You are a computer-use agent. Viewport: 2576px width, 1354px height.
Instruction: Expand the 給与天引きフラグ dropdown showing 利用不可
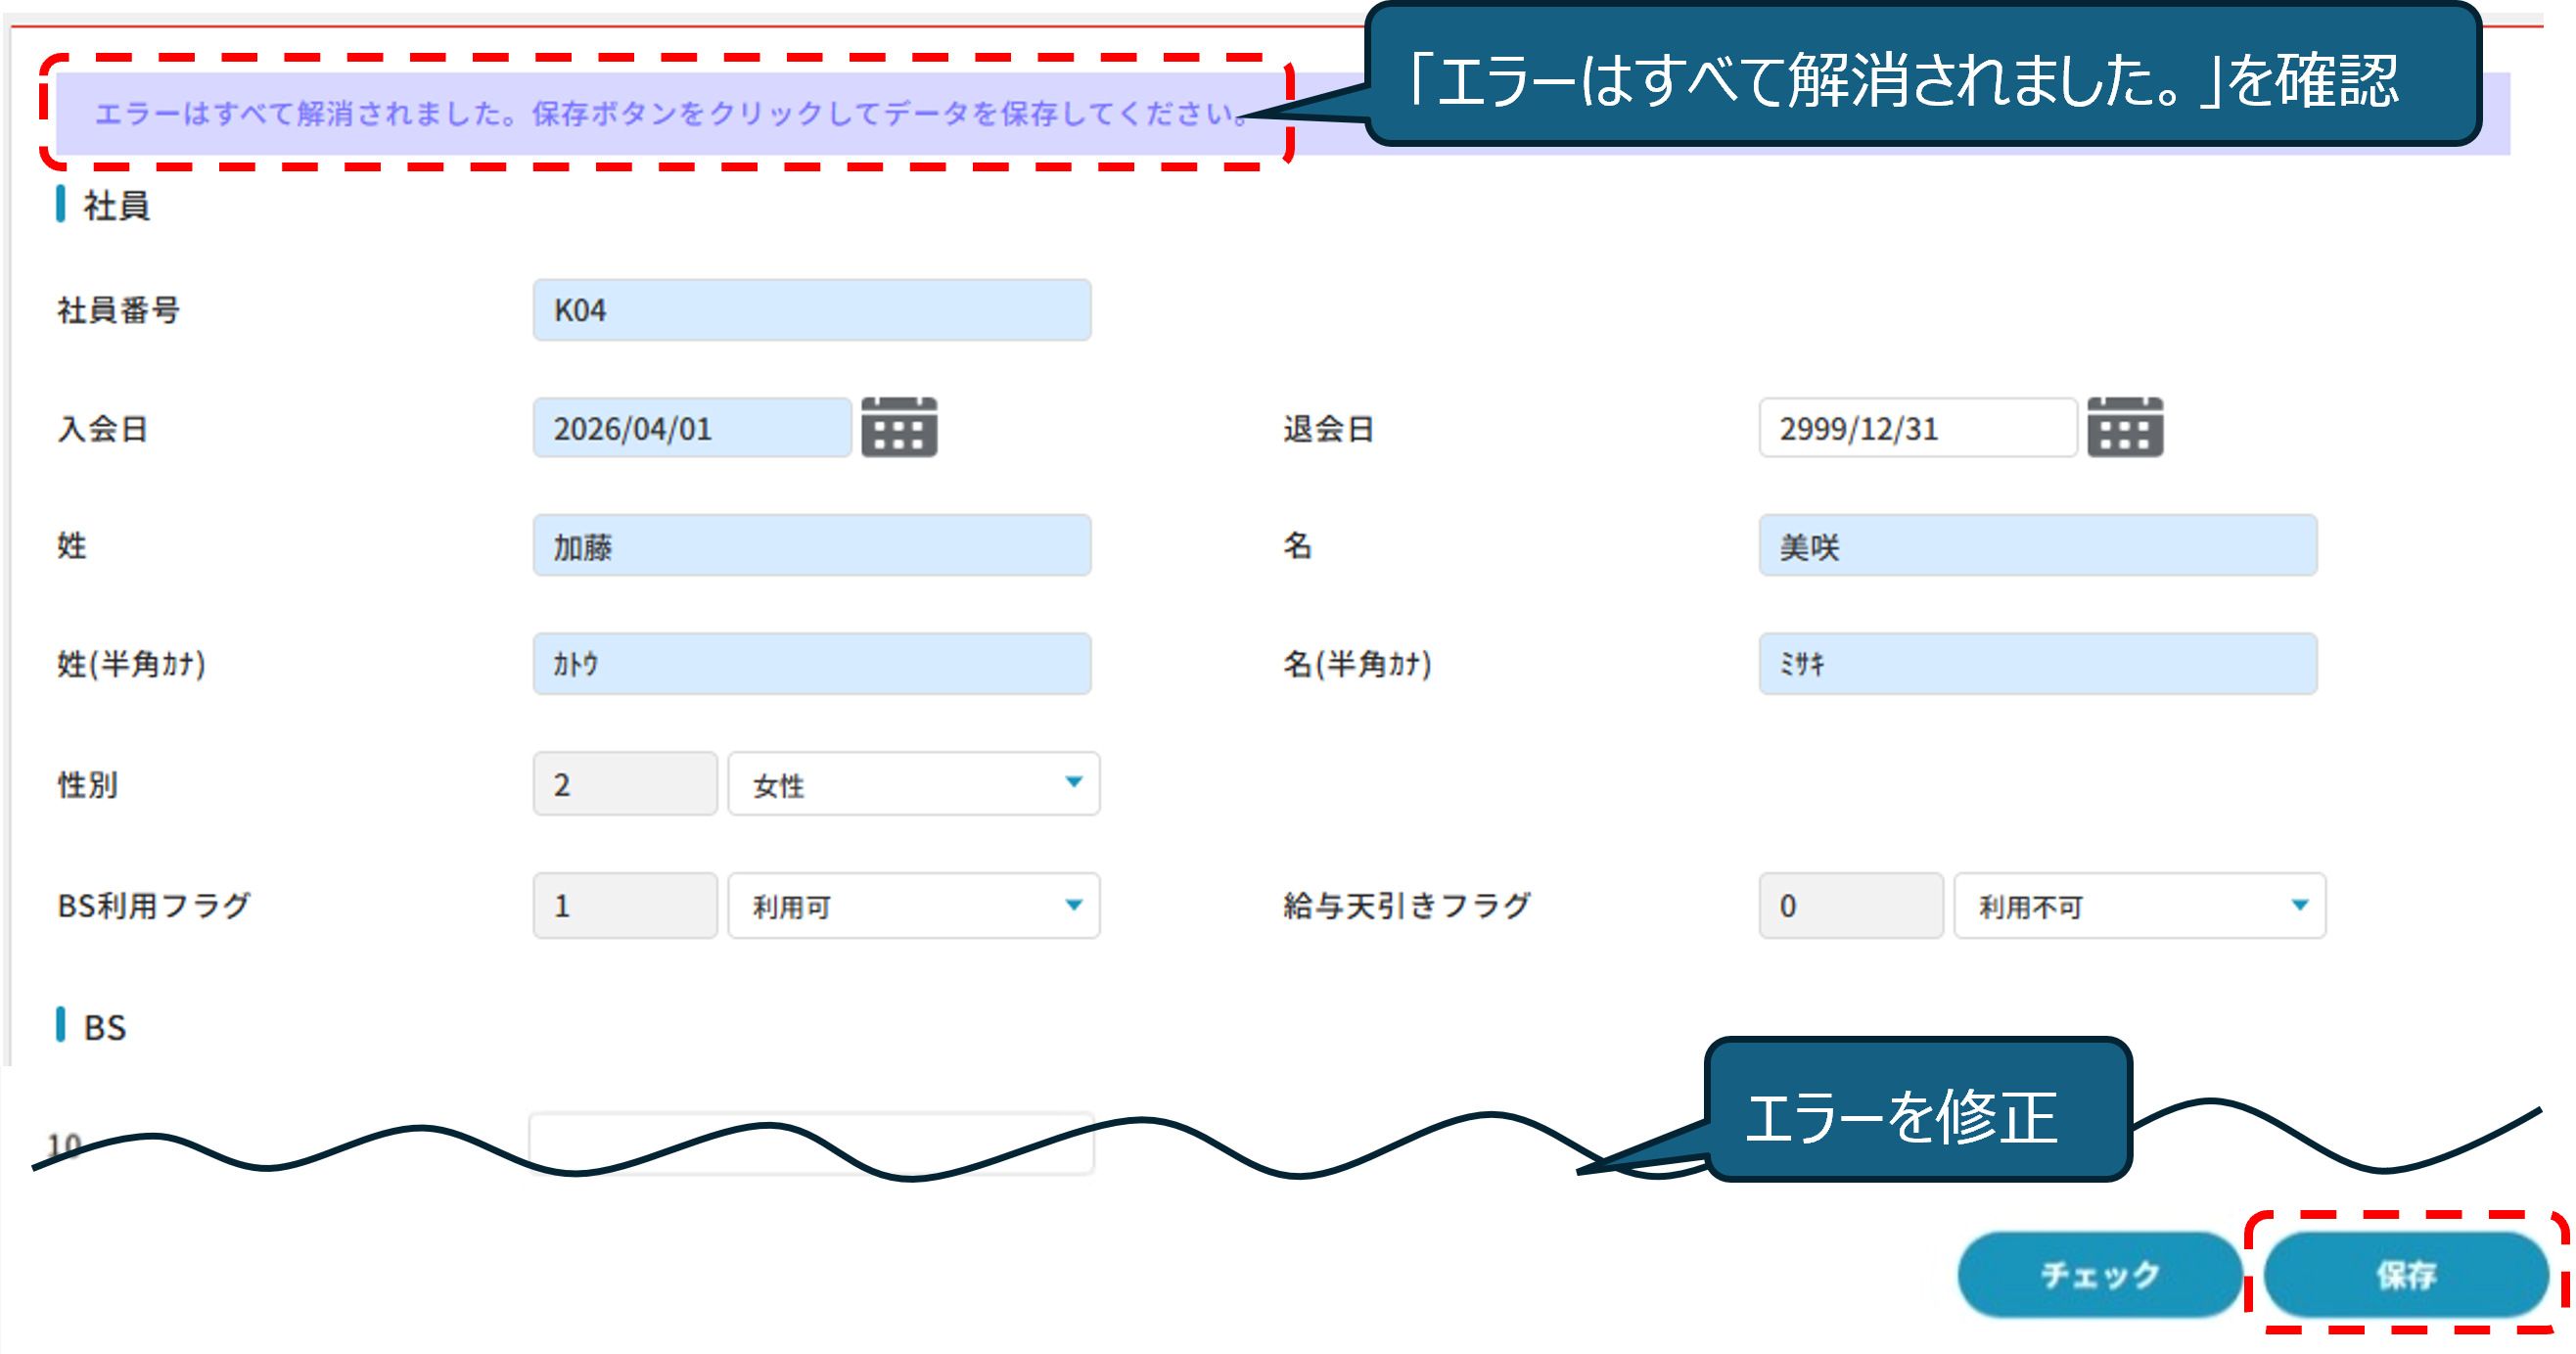click(2139, 905)
